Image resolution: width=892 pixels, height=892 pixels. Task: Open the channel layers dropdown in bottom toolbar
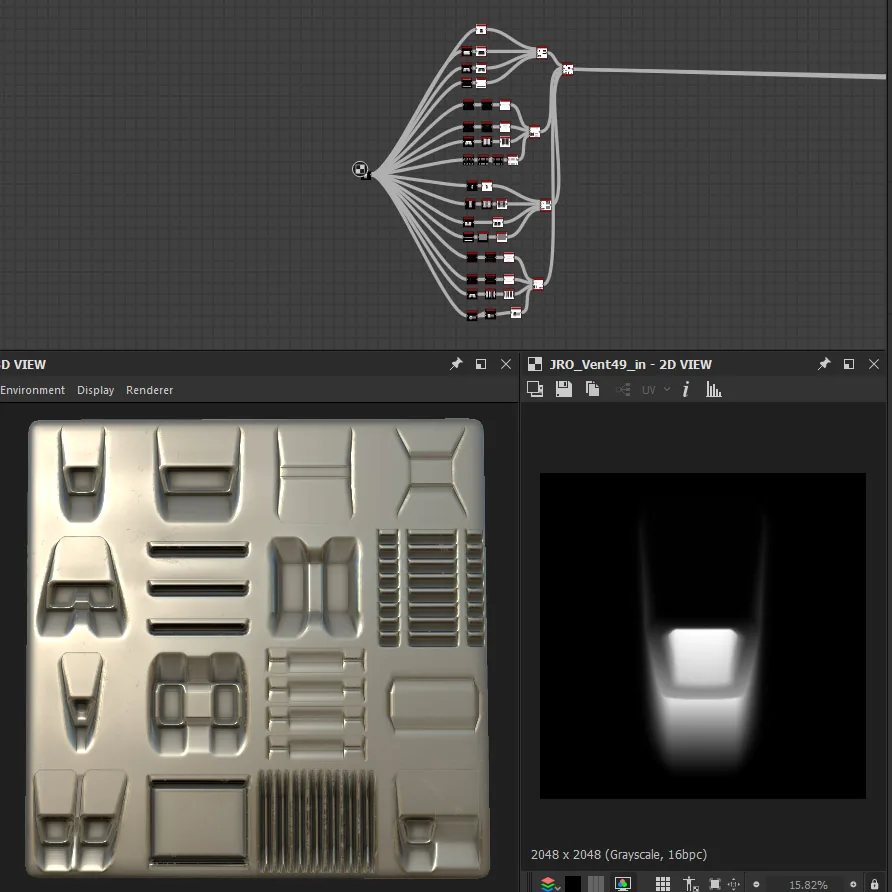(x=550, y=884)
